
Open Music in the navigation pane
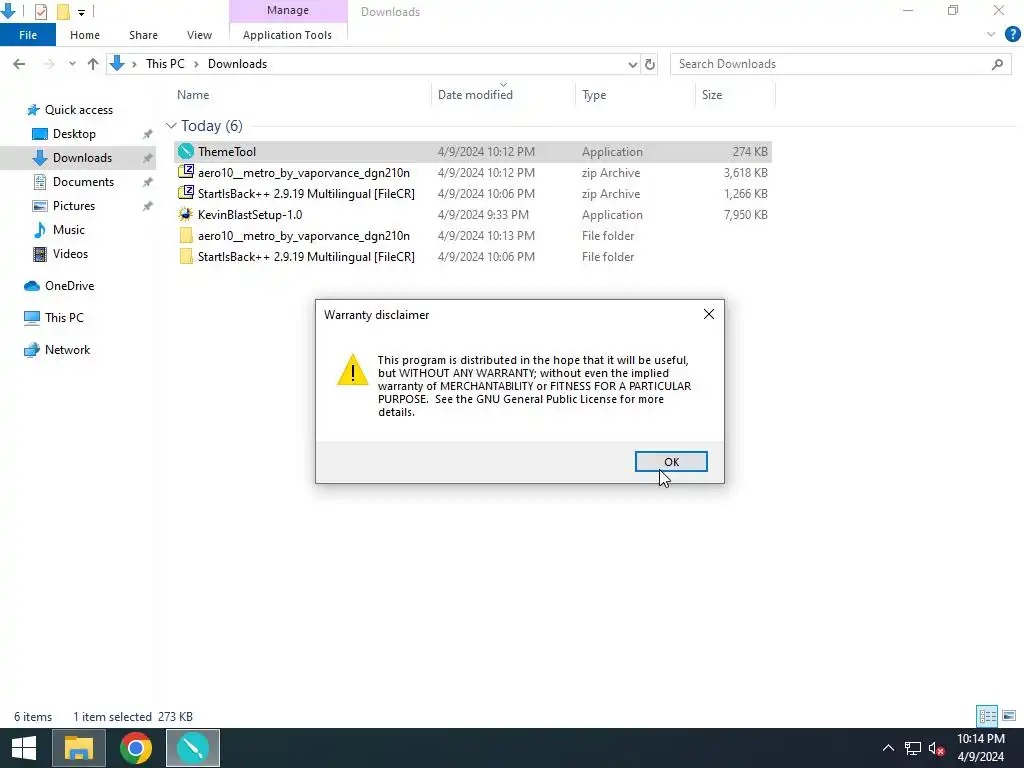click(69, 230)
